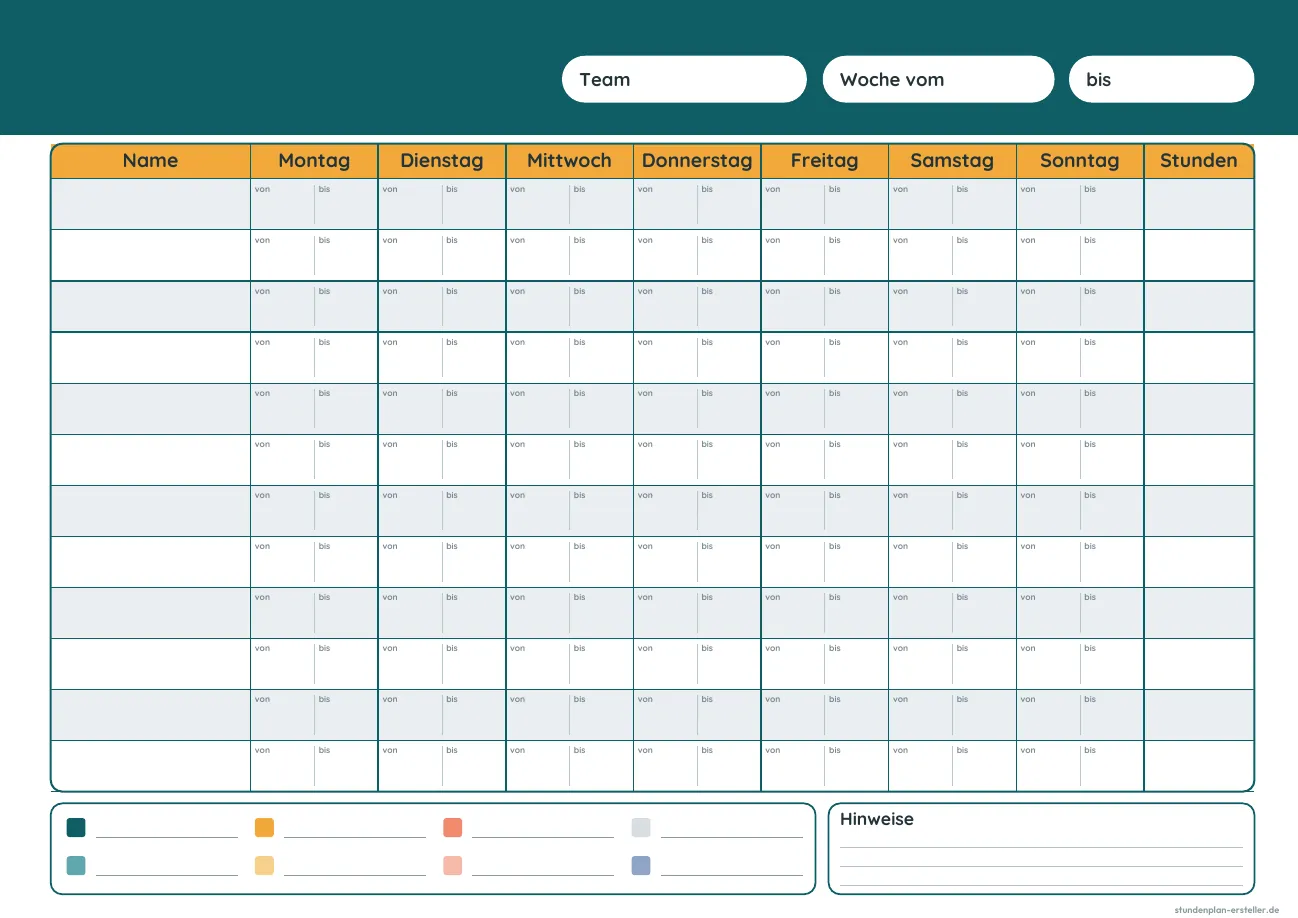Viewport: 1298px width, 918px height.
Task: Click last row Stunden cell
Action: pos(1199,766)
